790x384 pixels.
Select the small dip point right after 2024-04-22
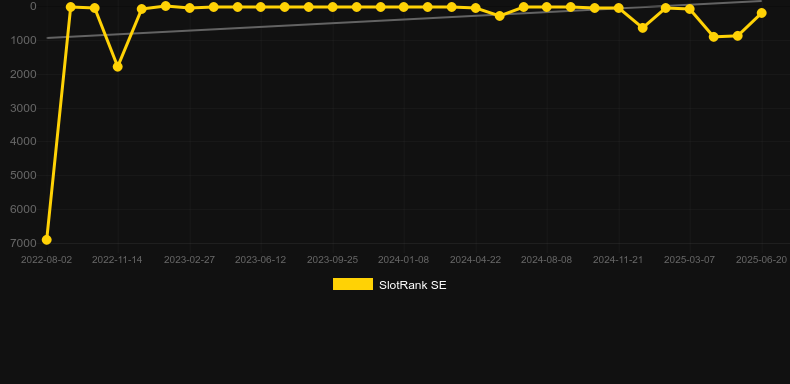click(499, 16)
